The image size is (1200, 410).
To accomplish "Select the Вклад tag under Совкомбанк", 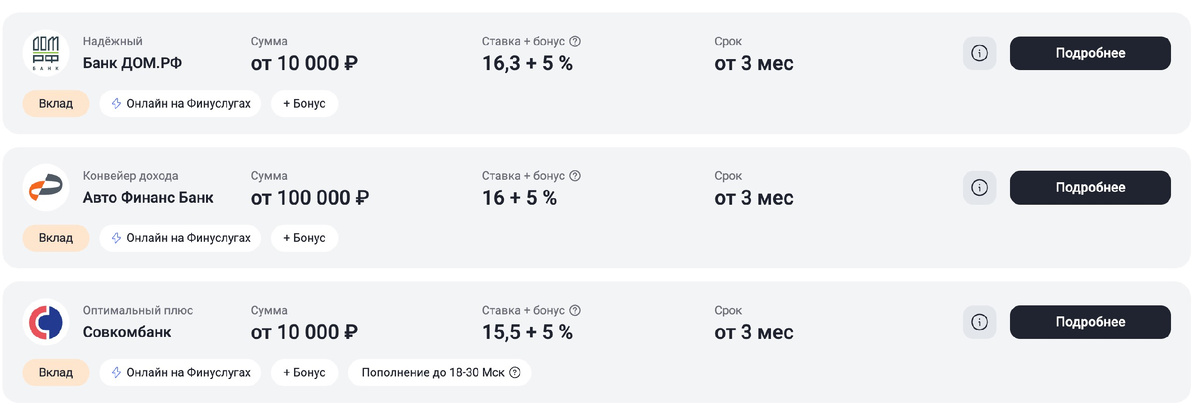I will (56, 373).
